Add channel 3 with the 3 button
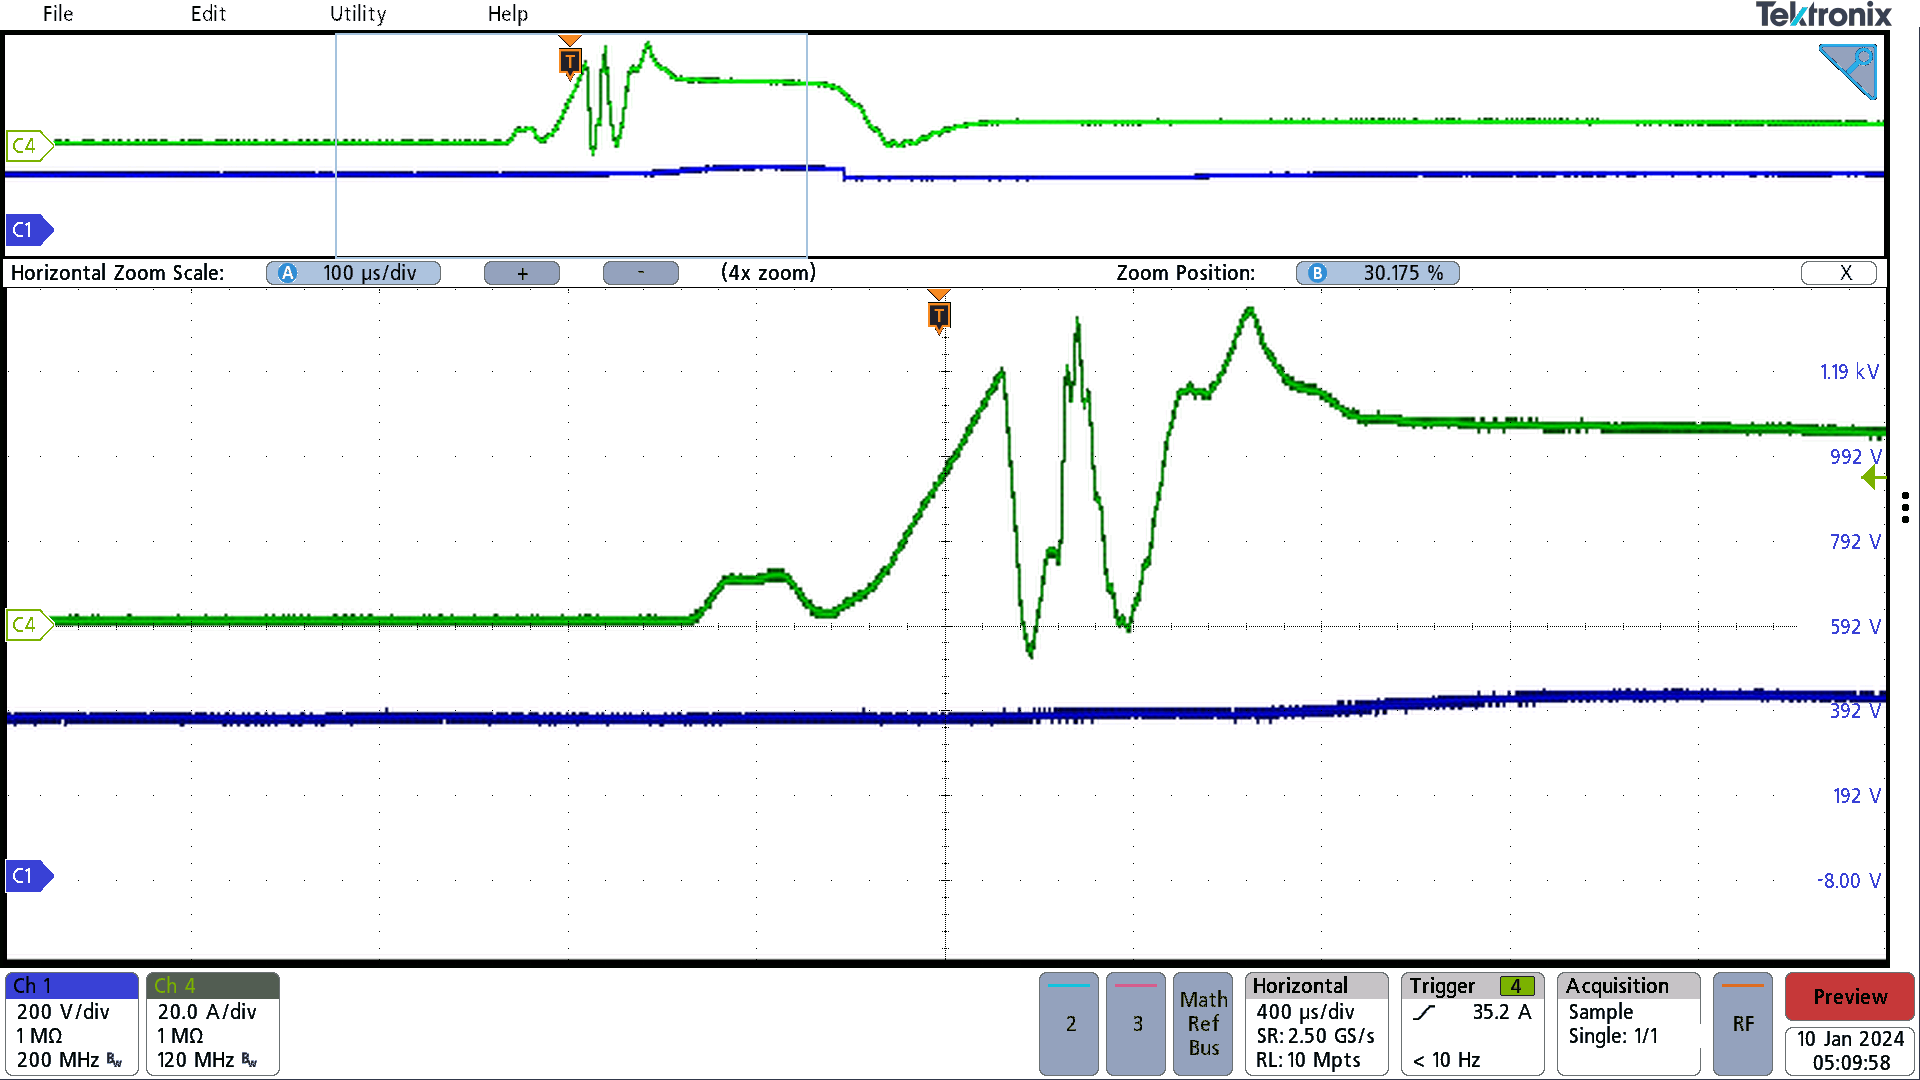1920x1080 pixels. 1136,1023
